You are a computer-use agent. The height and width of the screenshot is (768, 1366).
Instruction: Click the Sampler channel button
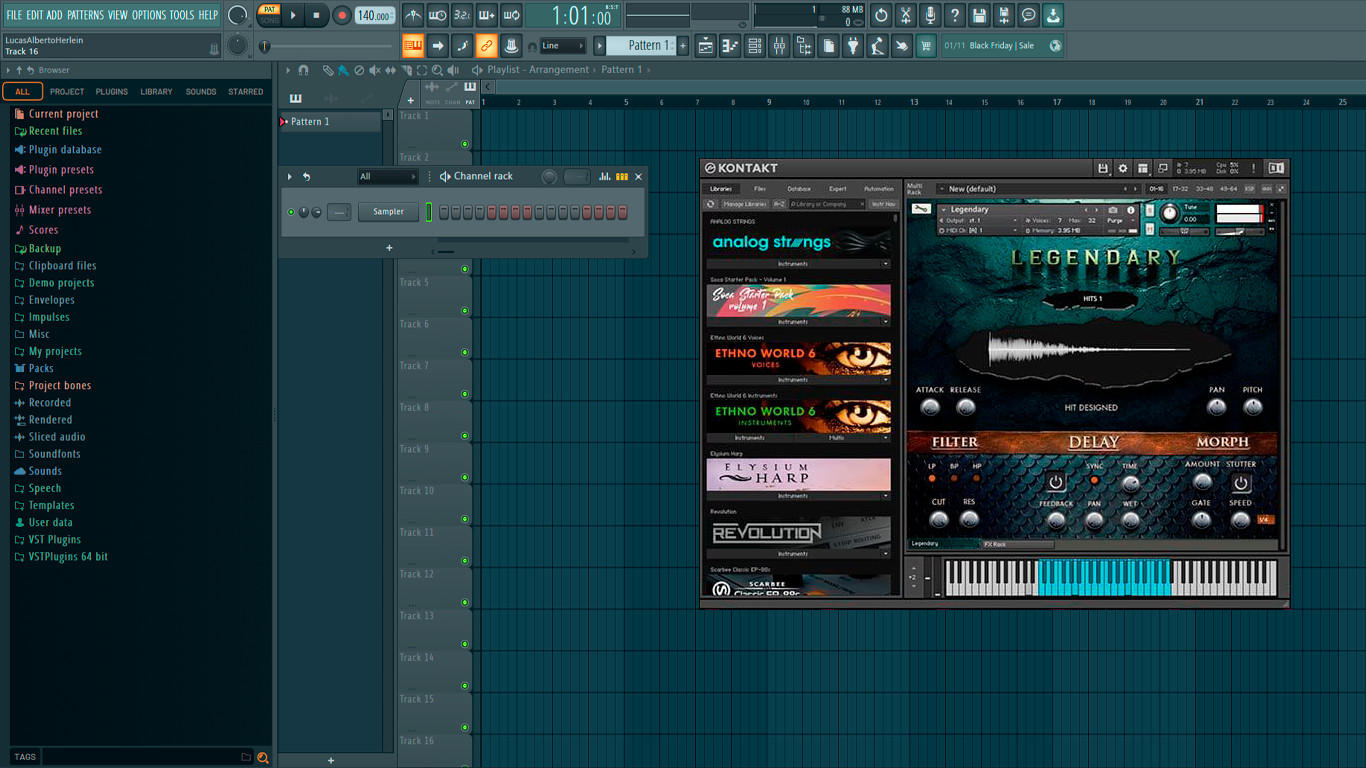tap(389, 212)
